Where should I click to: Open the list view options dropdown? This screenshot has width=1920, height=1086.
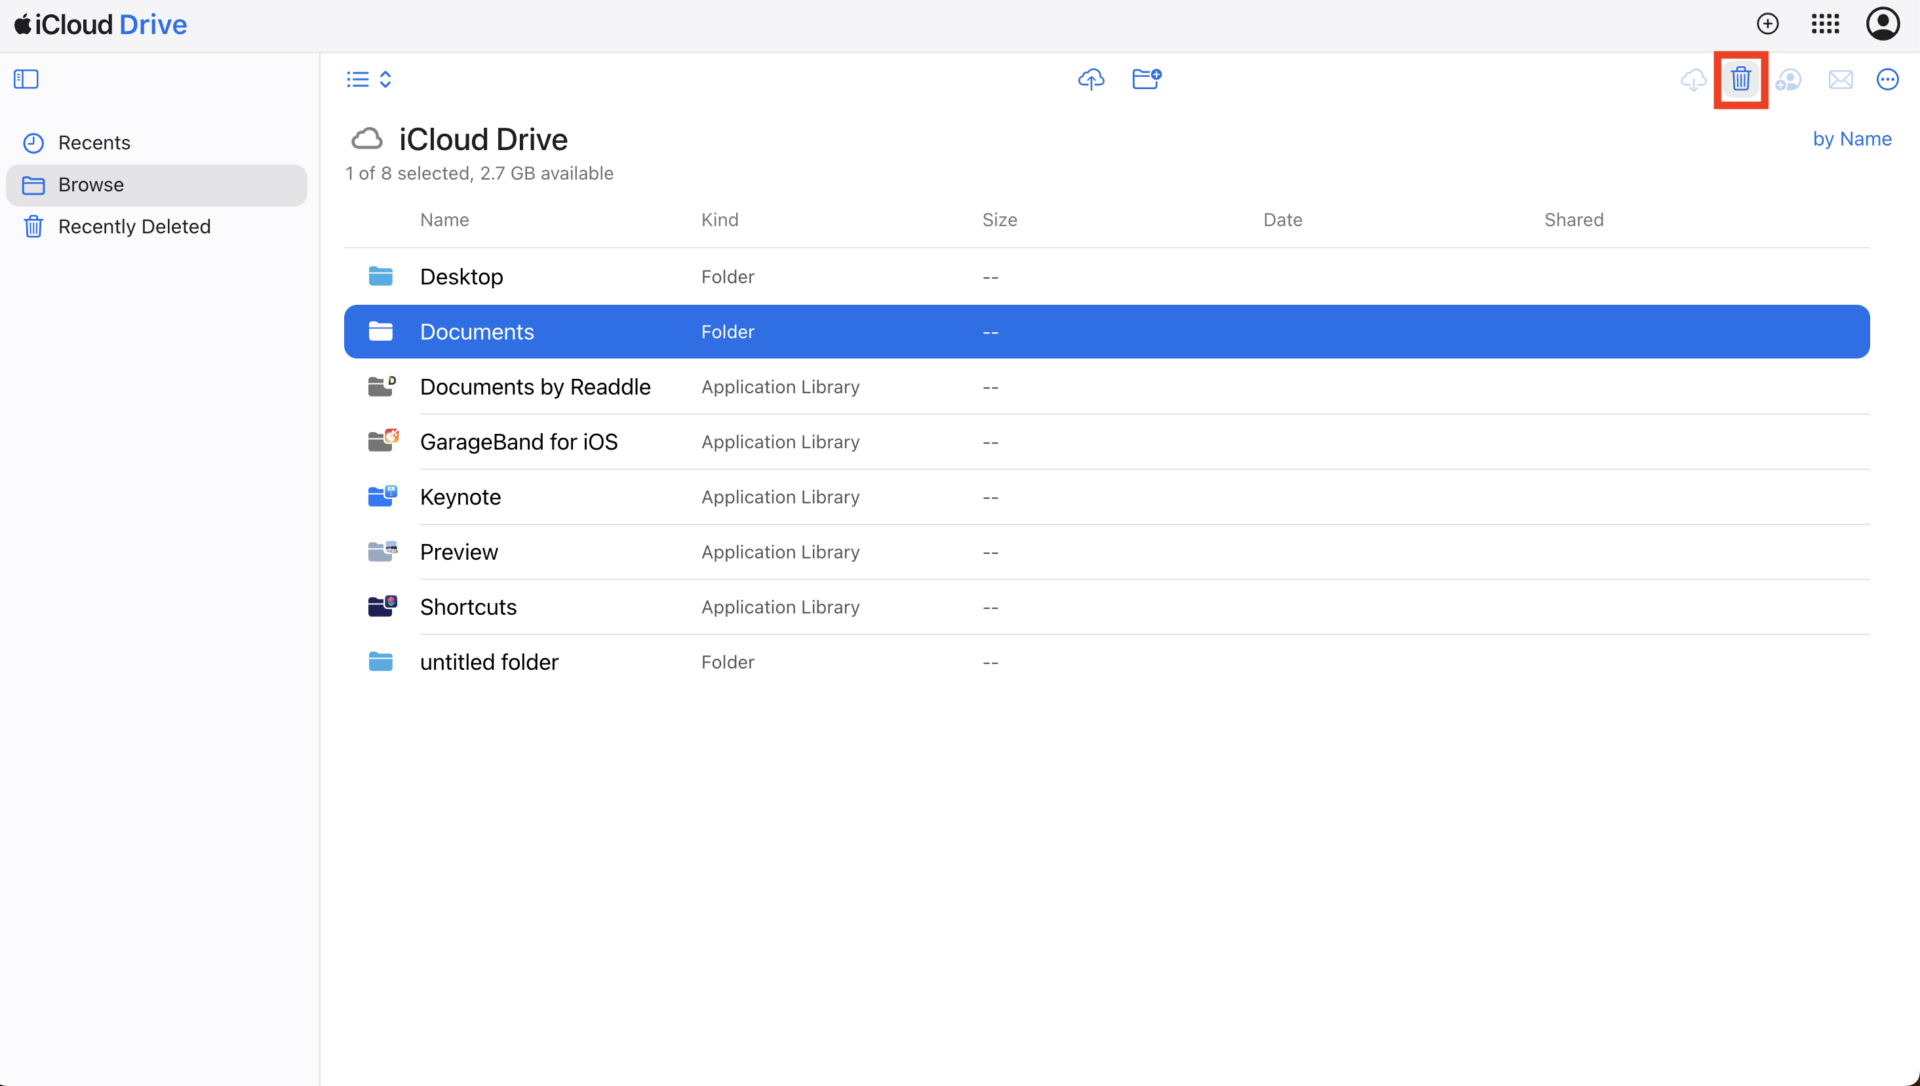[x=369, y=79]
